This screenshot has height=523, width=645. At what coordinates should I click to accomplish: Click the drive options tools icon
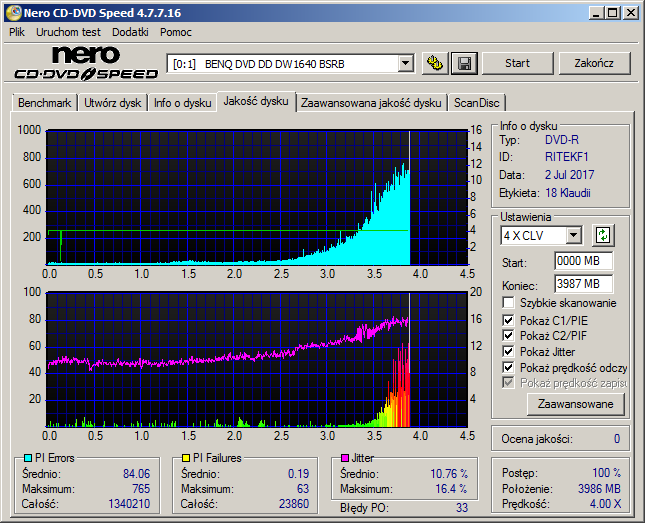[435, 63]
